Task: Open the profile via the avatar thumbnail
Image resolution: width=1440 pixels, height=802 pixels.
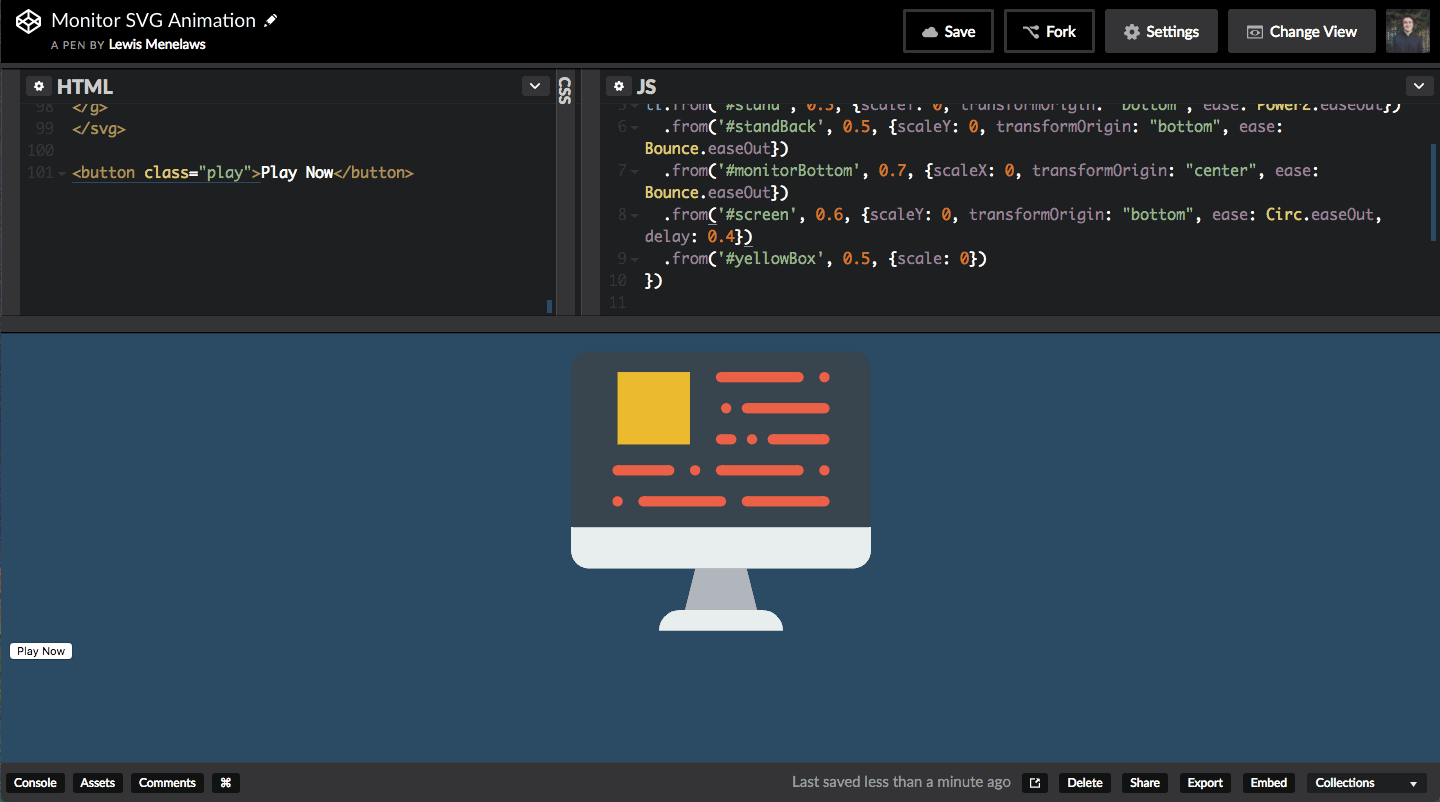Action: pos(1407,31)
